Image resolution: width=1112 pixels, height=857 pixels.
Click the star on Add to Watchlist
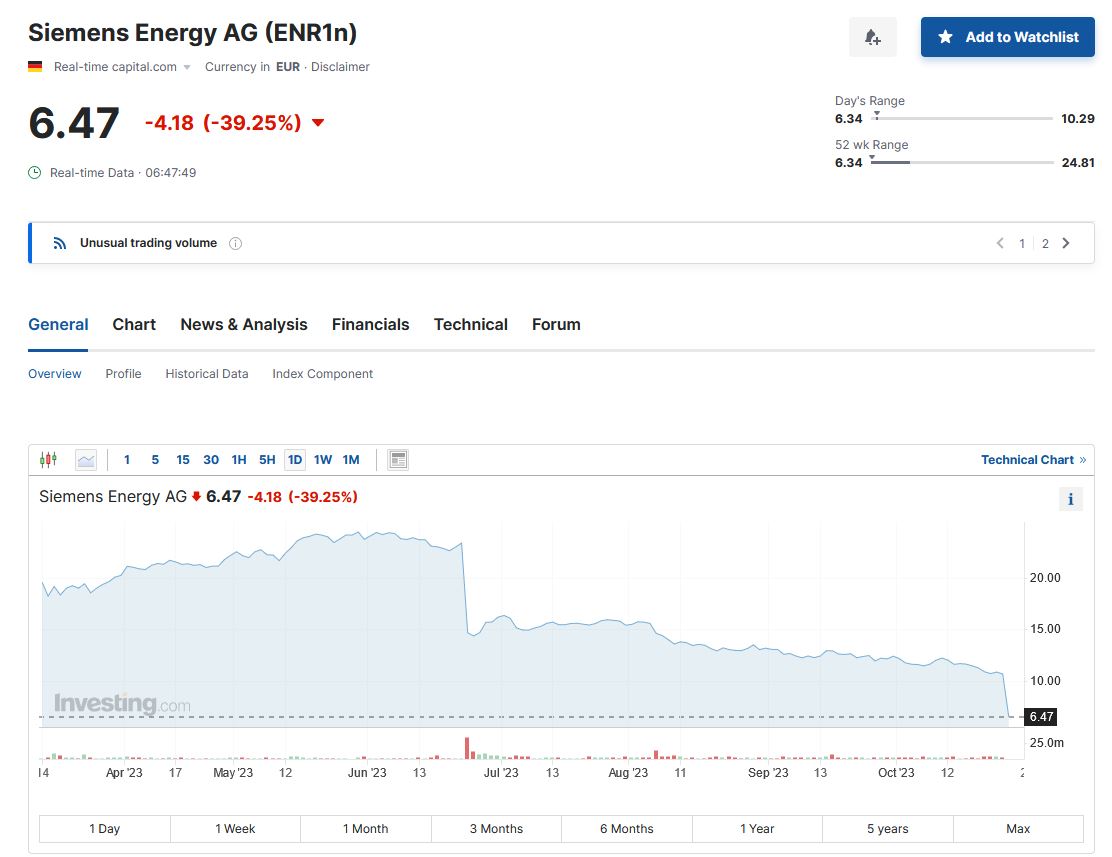(944, 37)
